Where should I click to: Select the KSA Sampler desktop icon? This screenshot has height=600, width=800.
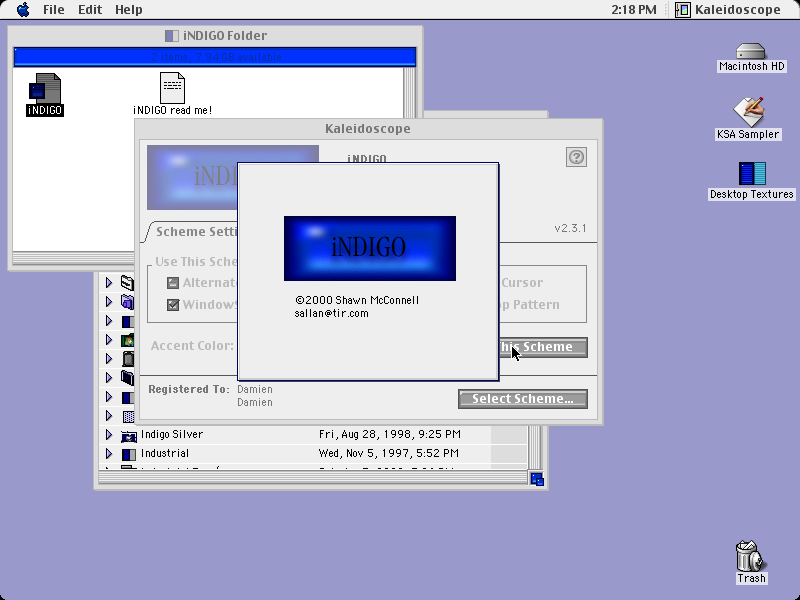click(748, 112)
